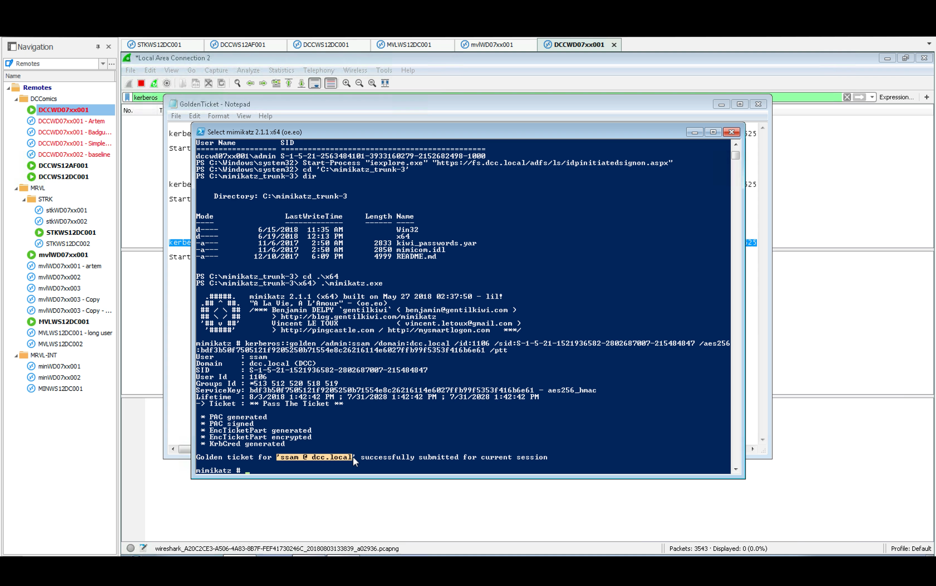Reset Wireshark text to normal size
Image resolution: width=936 pixels, height=586 pixels.
[x=372, y=84]
